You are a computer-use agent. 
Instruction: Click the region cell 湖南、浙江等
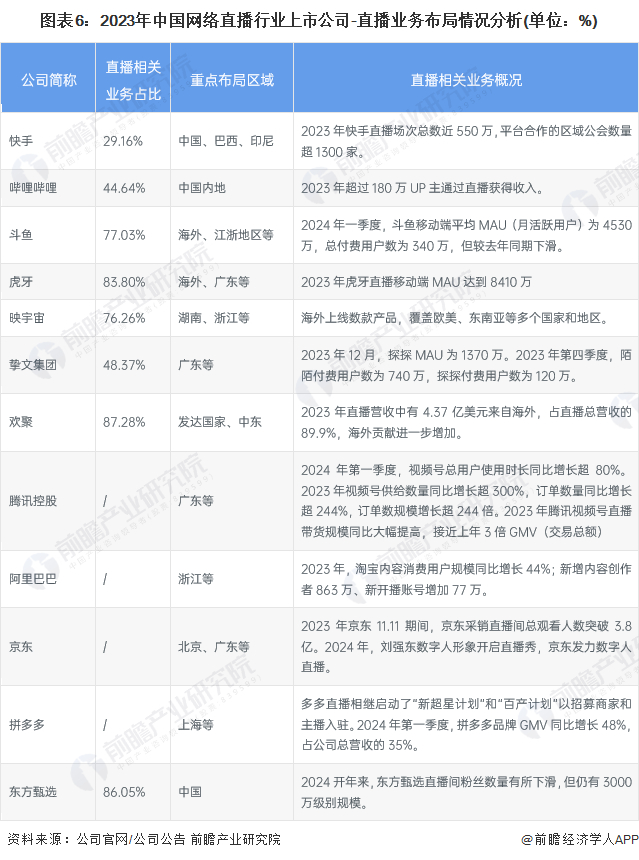coord(214,318)
